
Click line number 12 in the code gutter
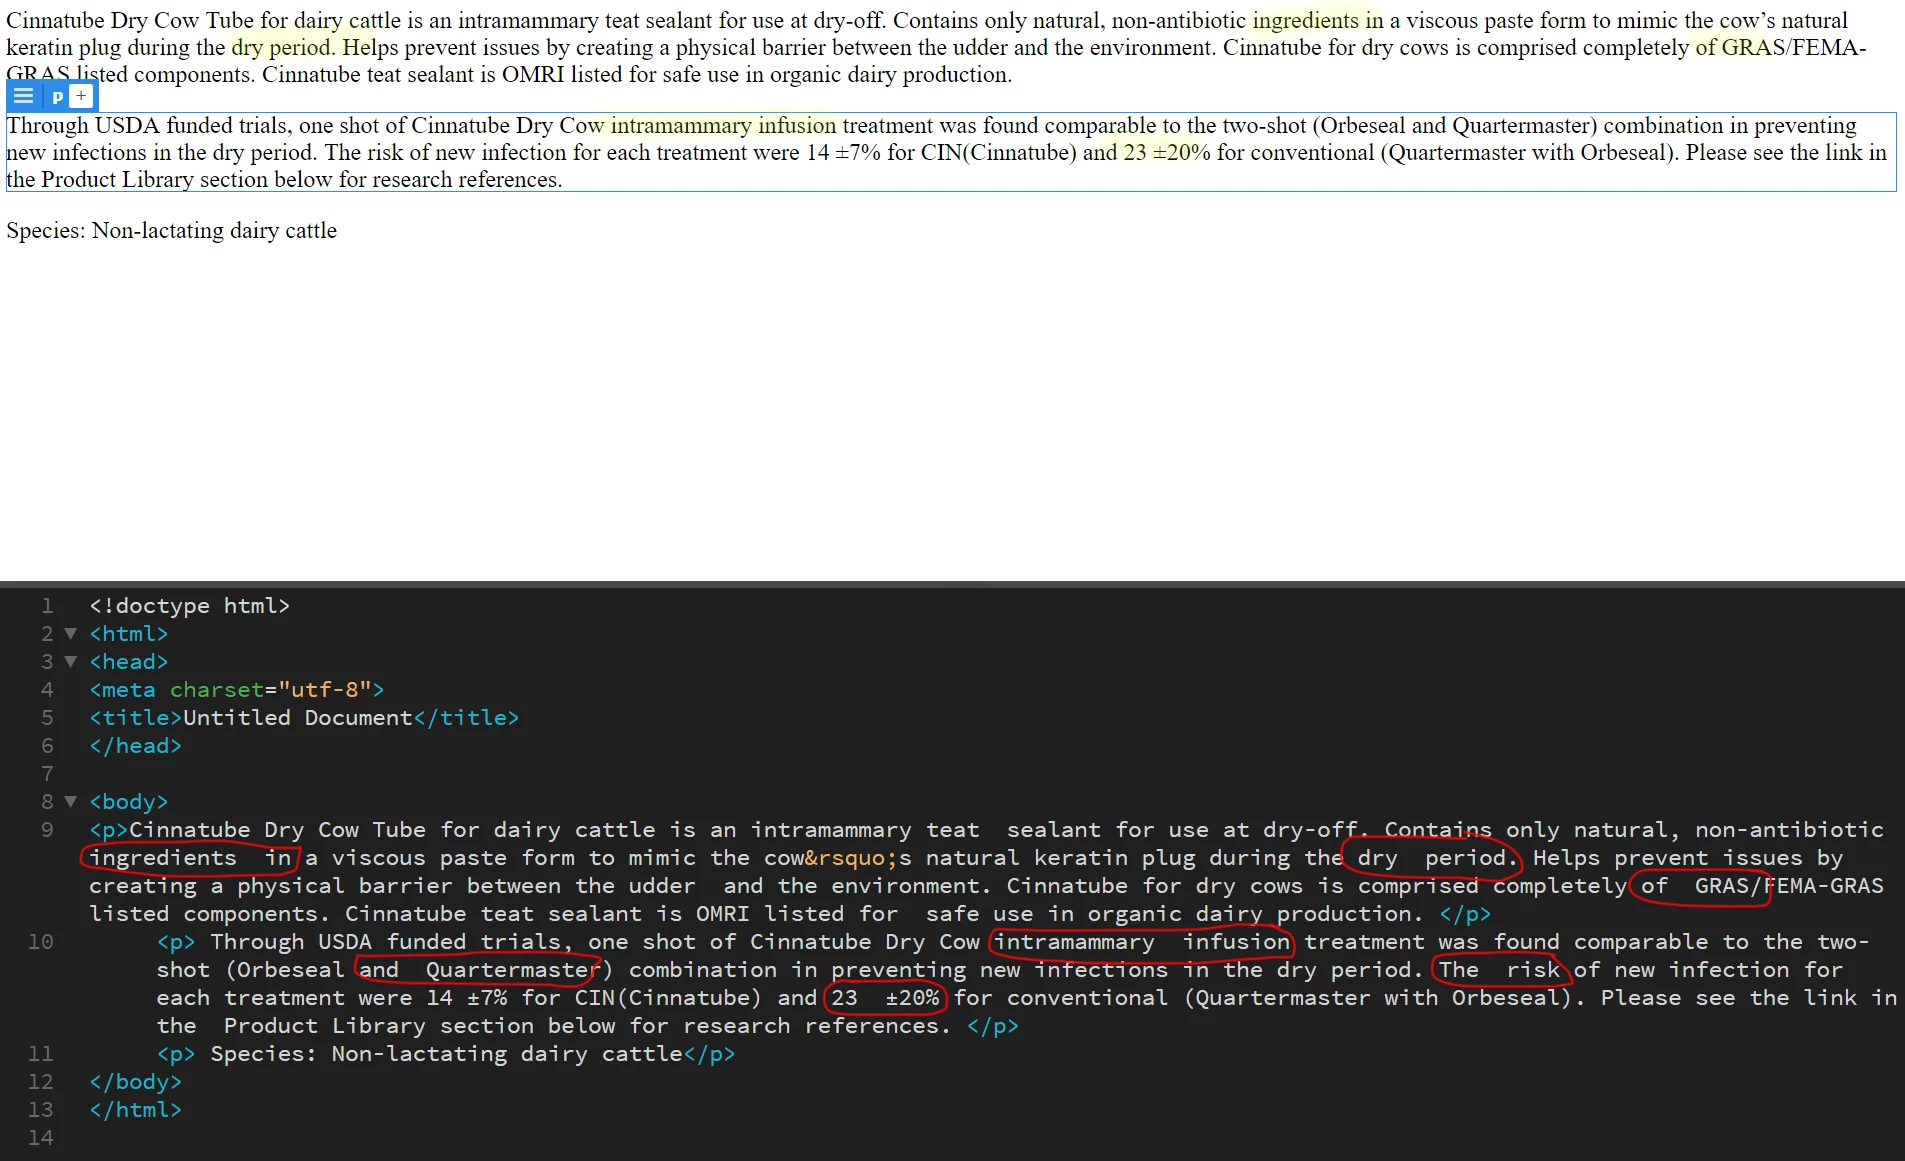click(x=41, y=1081)
